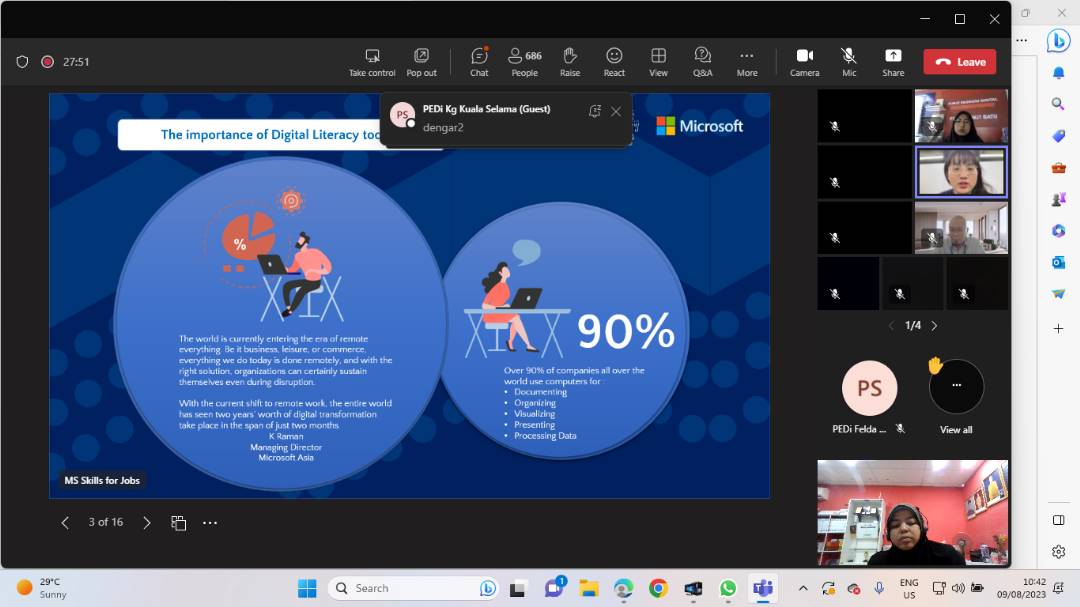
Task: Open Microsoft 365 in the Edge sidebar
Action: click(1059, 231)
